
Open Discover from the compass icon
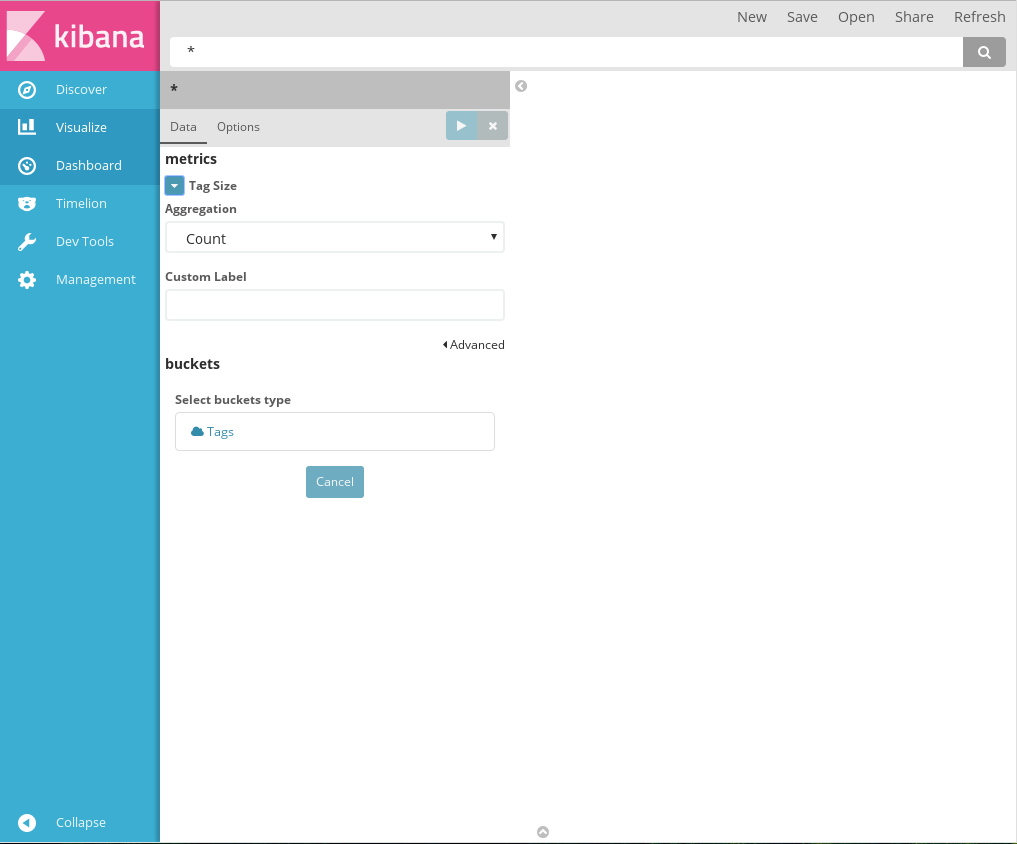click(x=27, y=90)
